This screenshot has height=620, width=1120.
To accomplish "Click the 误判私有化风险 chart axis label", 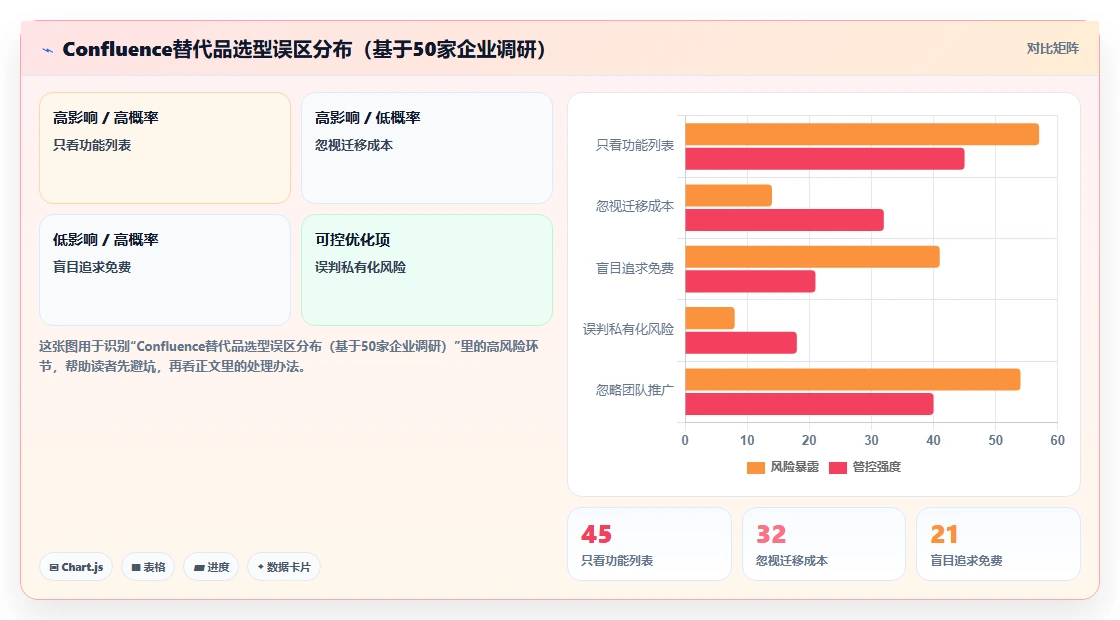I will [x=629, y=329].
